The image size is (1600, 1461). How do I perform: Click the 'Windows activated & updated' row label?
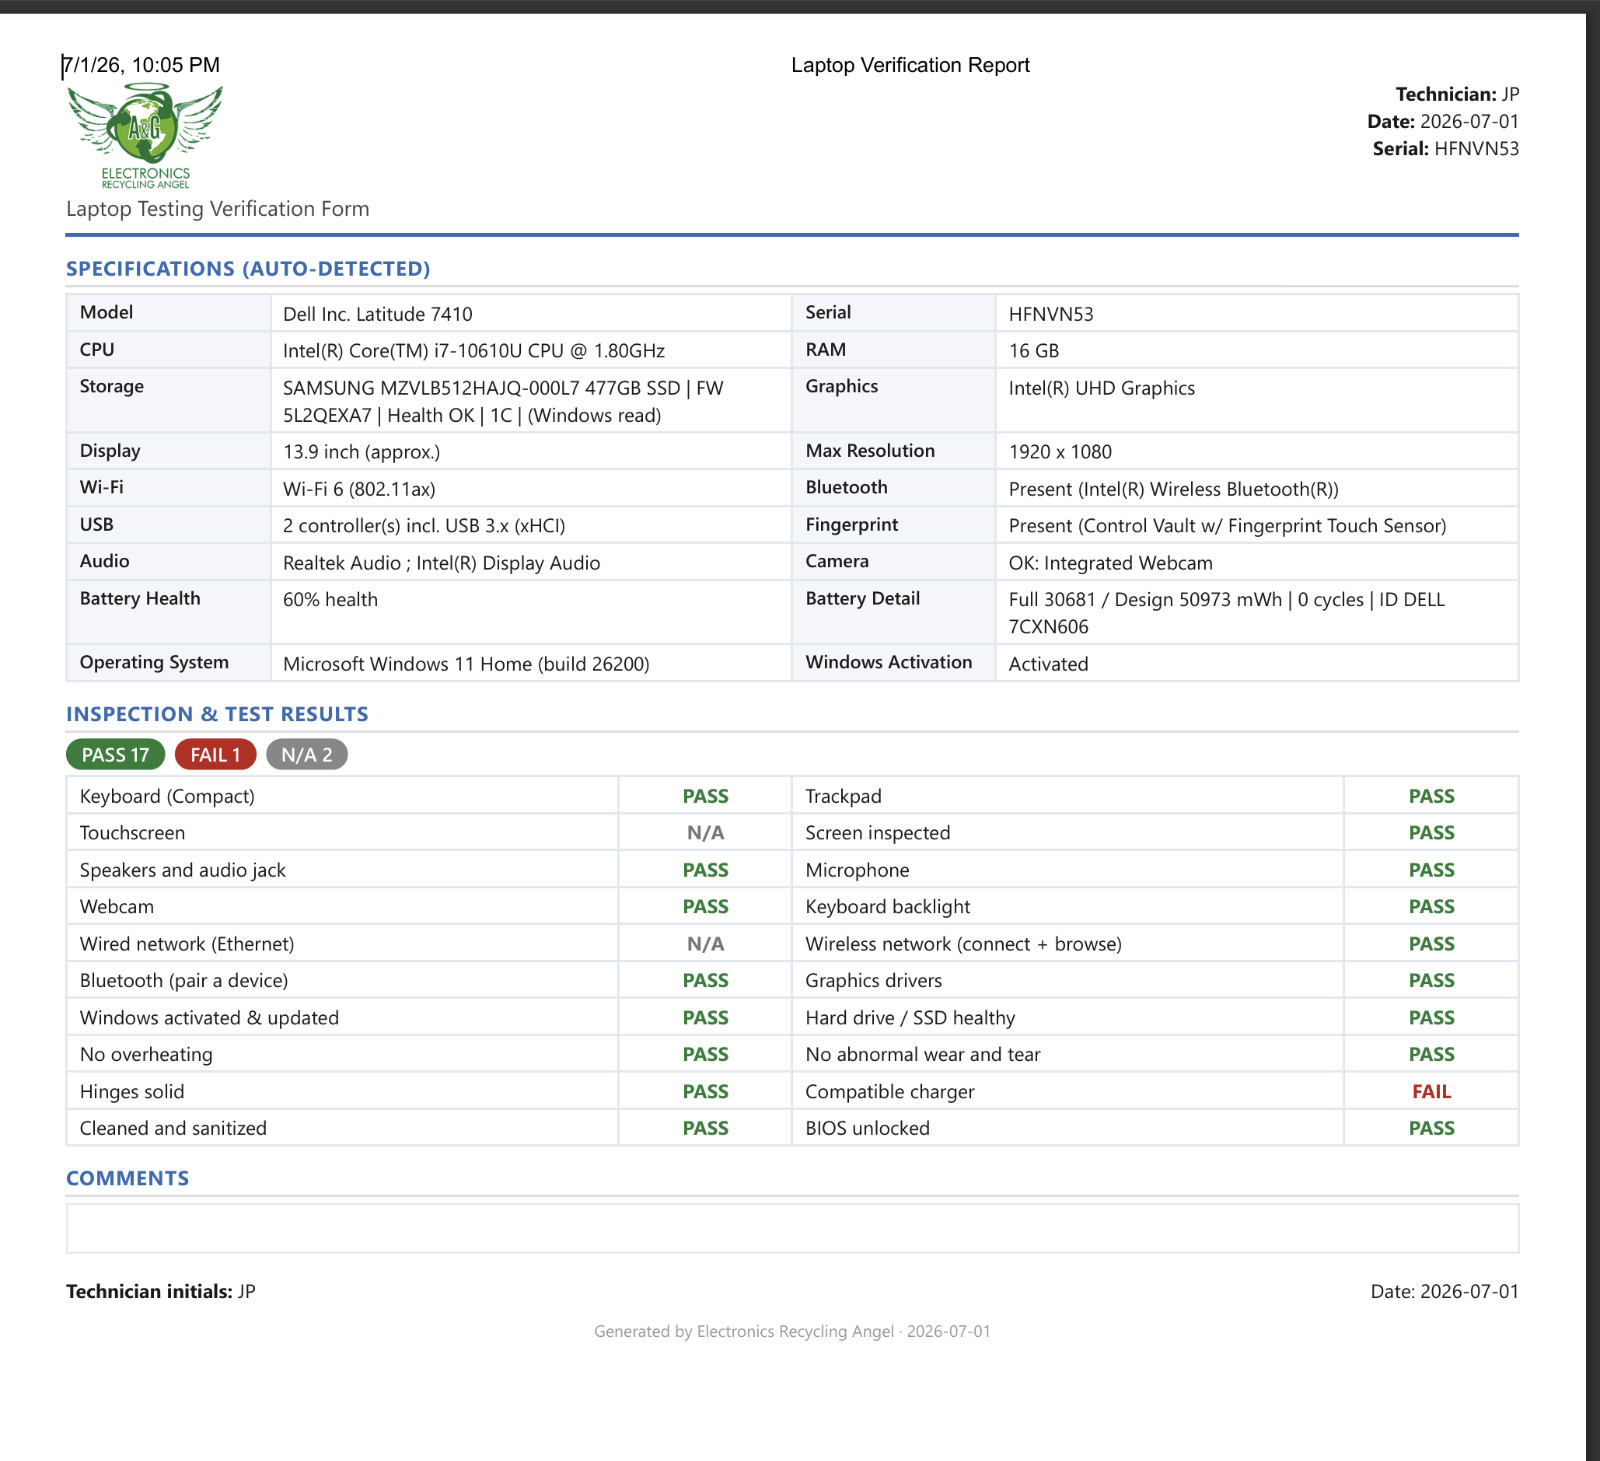(209, 1018)
